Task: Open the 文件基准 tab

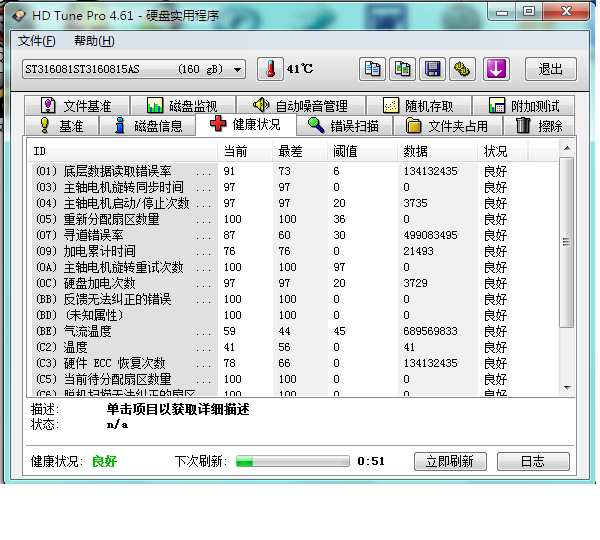Action: point(77,106)
